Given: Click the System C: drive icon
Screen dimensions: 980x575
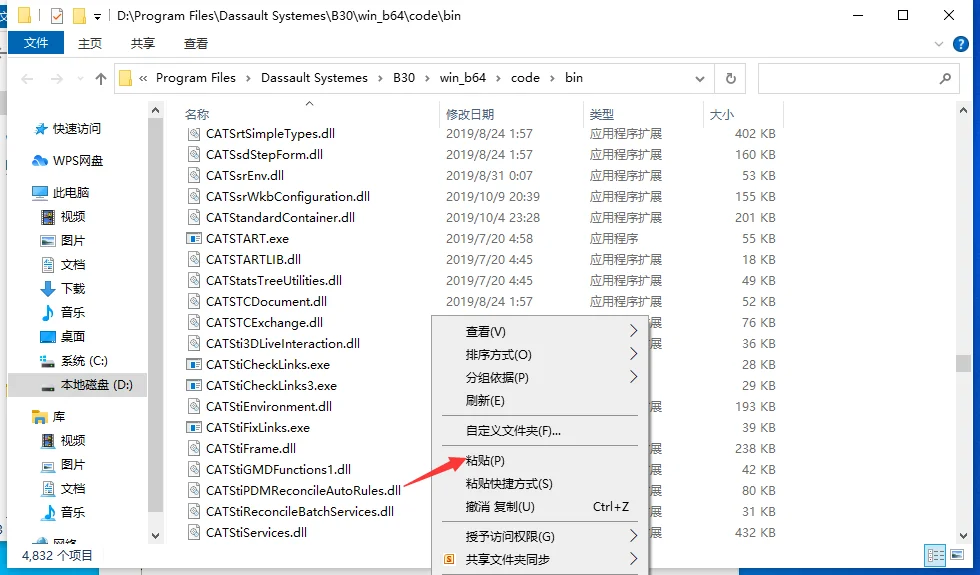Looking at the screenshot, I should pyautogui.click(x=48, y=361).
